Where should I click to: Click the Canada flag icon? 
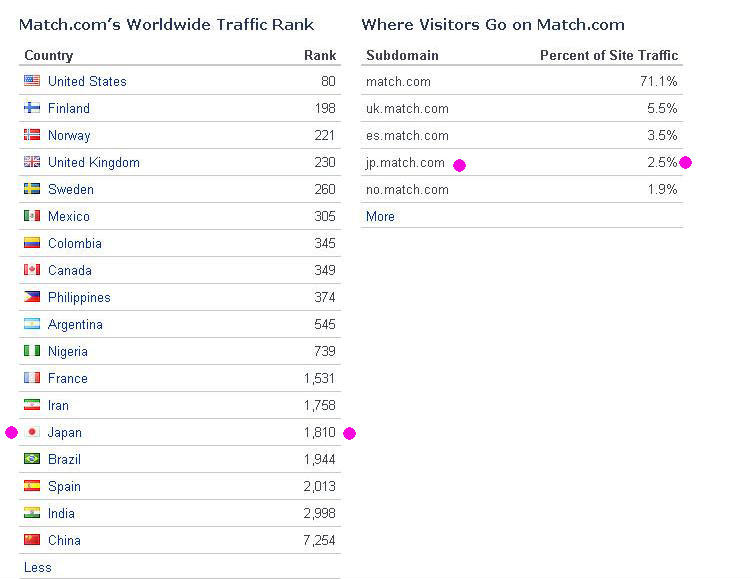point(31,270)
